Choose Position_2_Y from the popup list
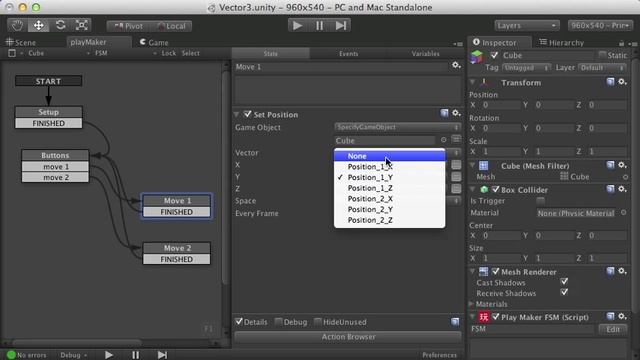 point(389,209)
